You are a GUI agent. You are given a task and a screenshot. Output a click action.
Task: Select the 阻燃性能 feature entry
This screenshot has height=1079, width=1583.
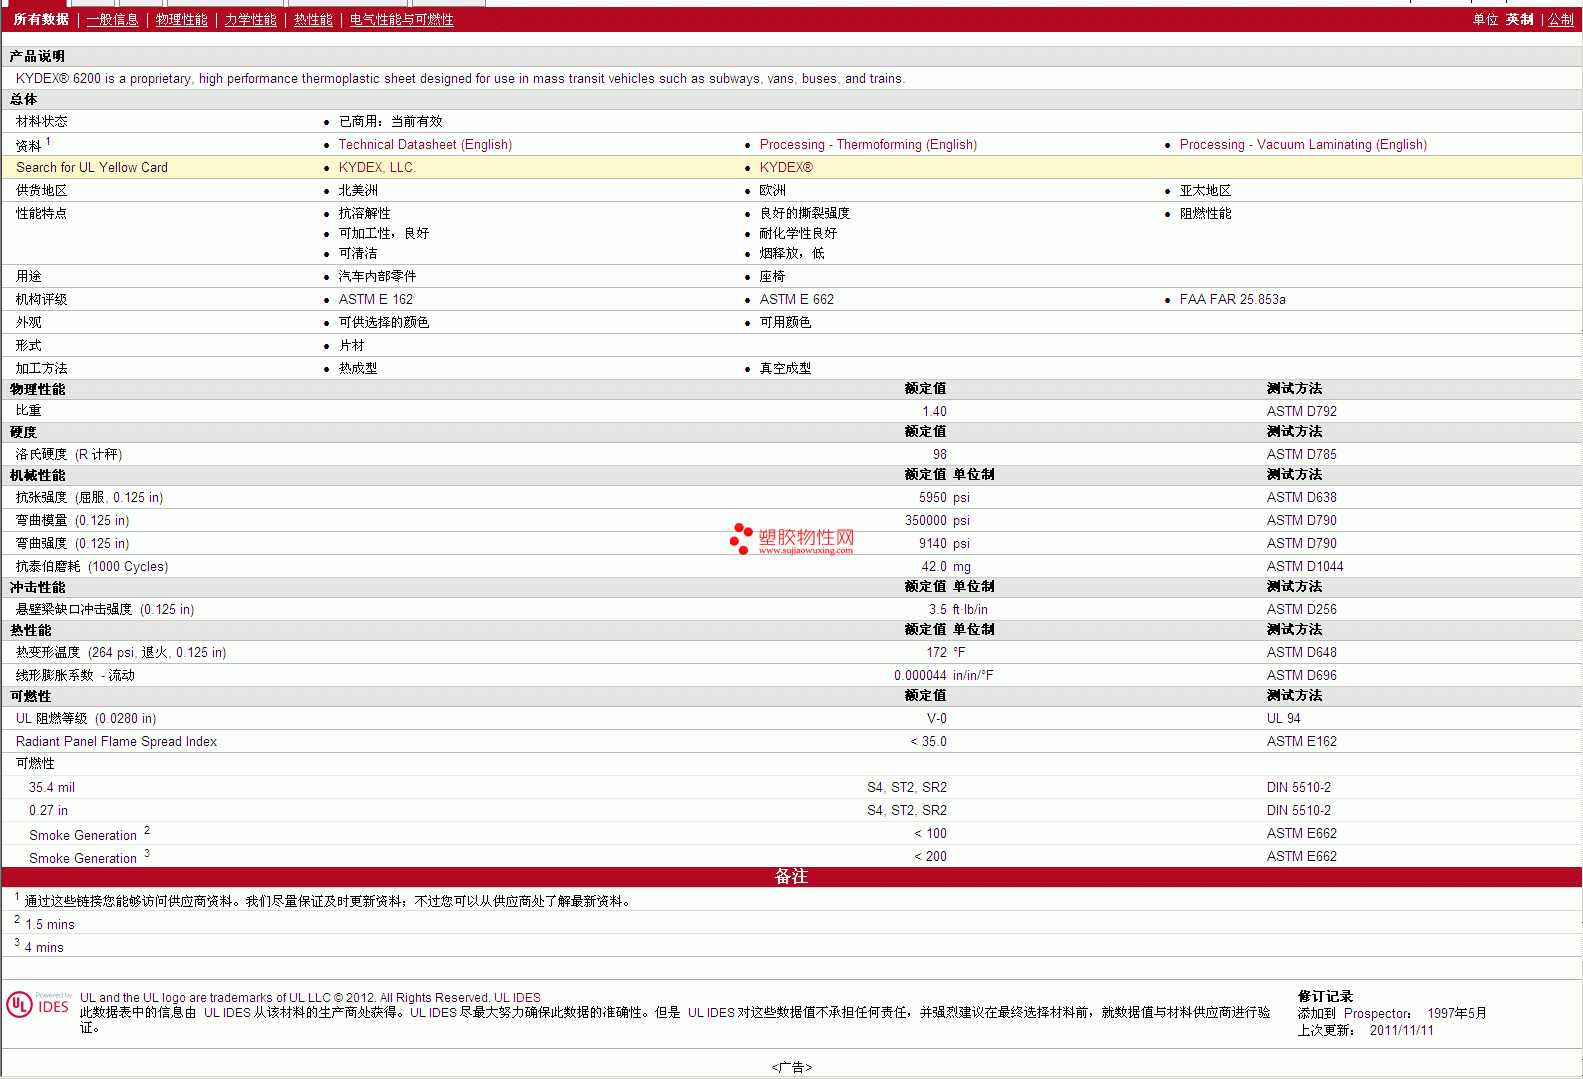tap(1205, 214)
